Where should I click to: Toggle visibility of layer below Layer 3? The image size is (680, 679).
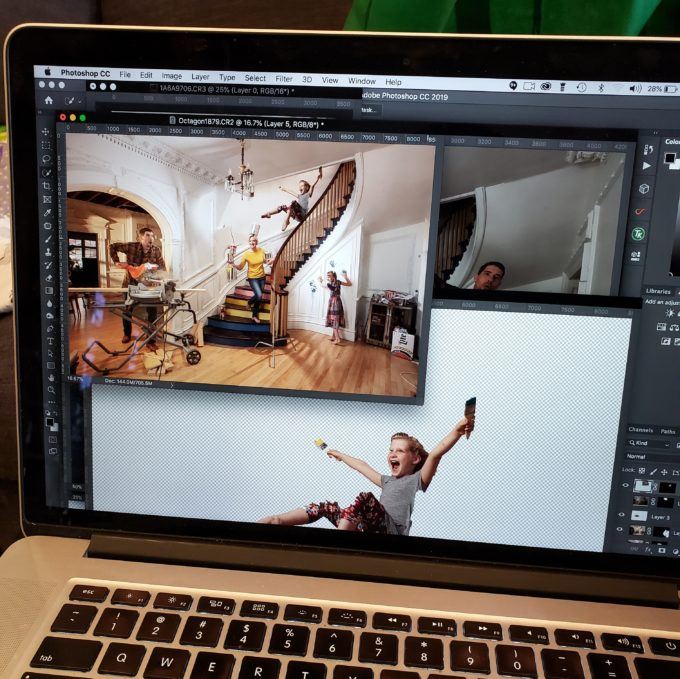coord(620,529)
